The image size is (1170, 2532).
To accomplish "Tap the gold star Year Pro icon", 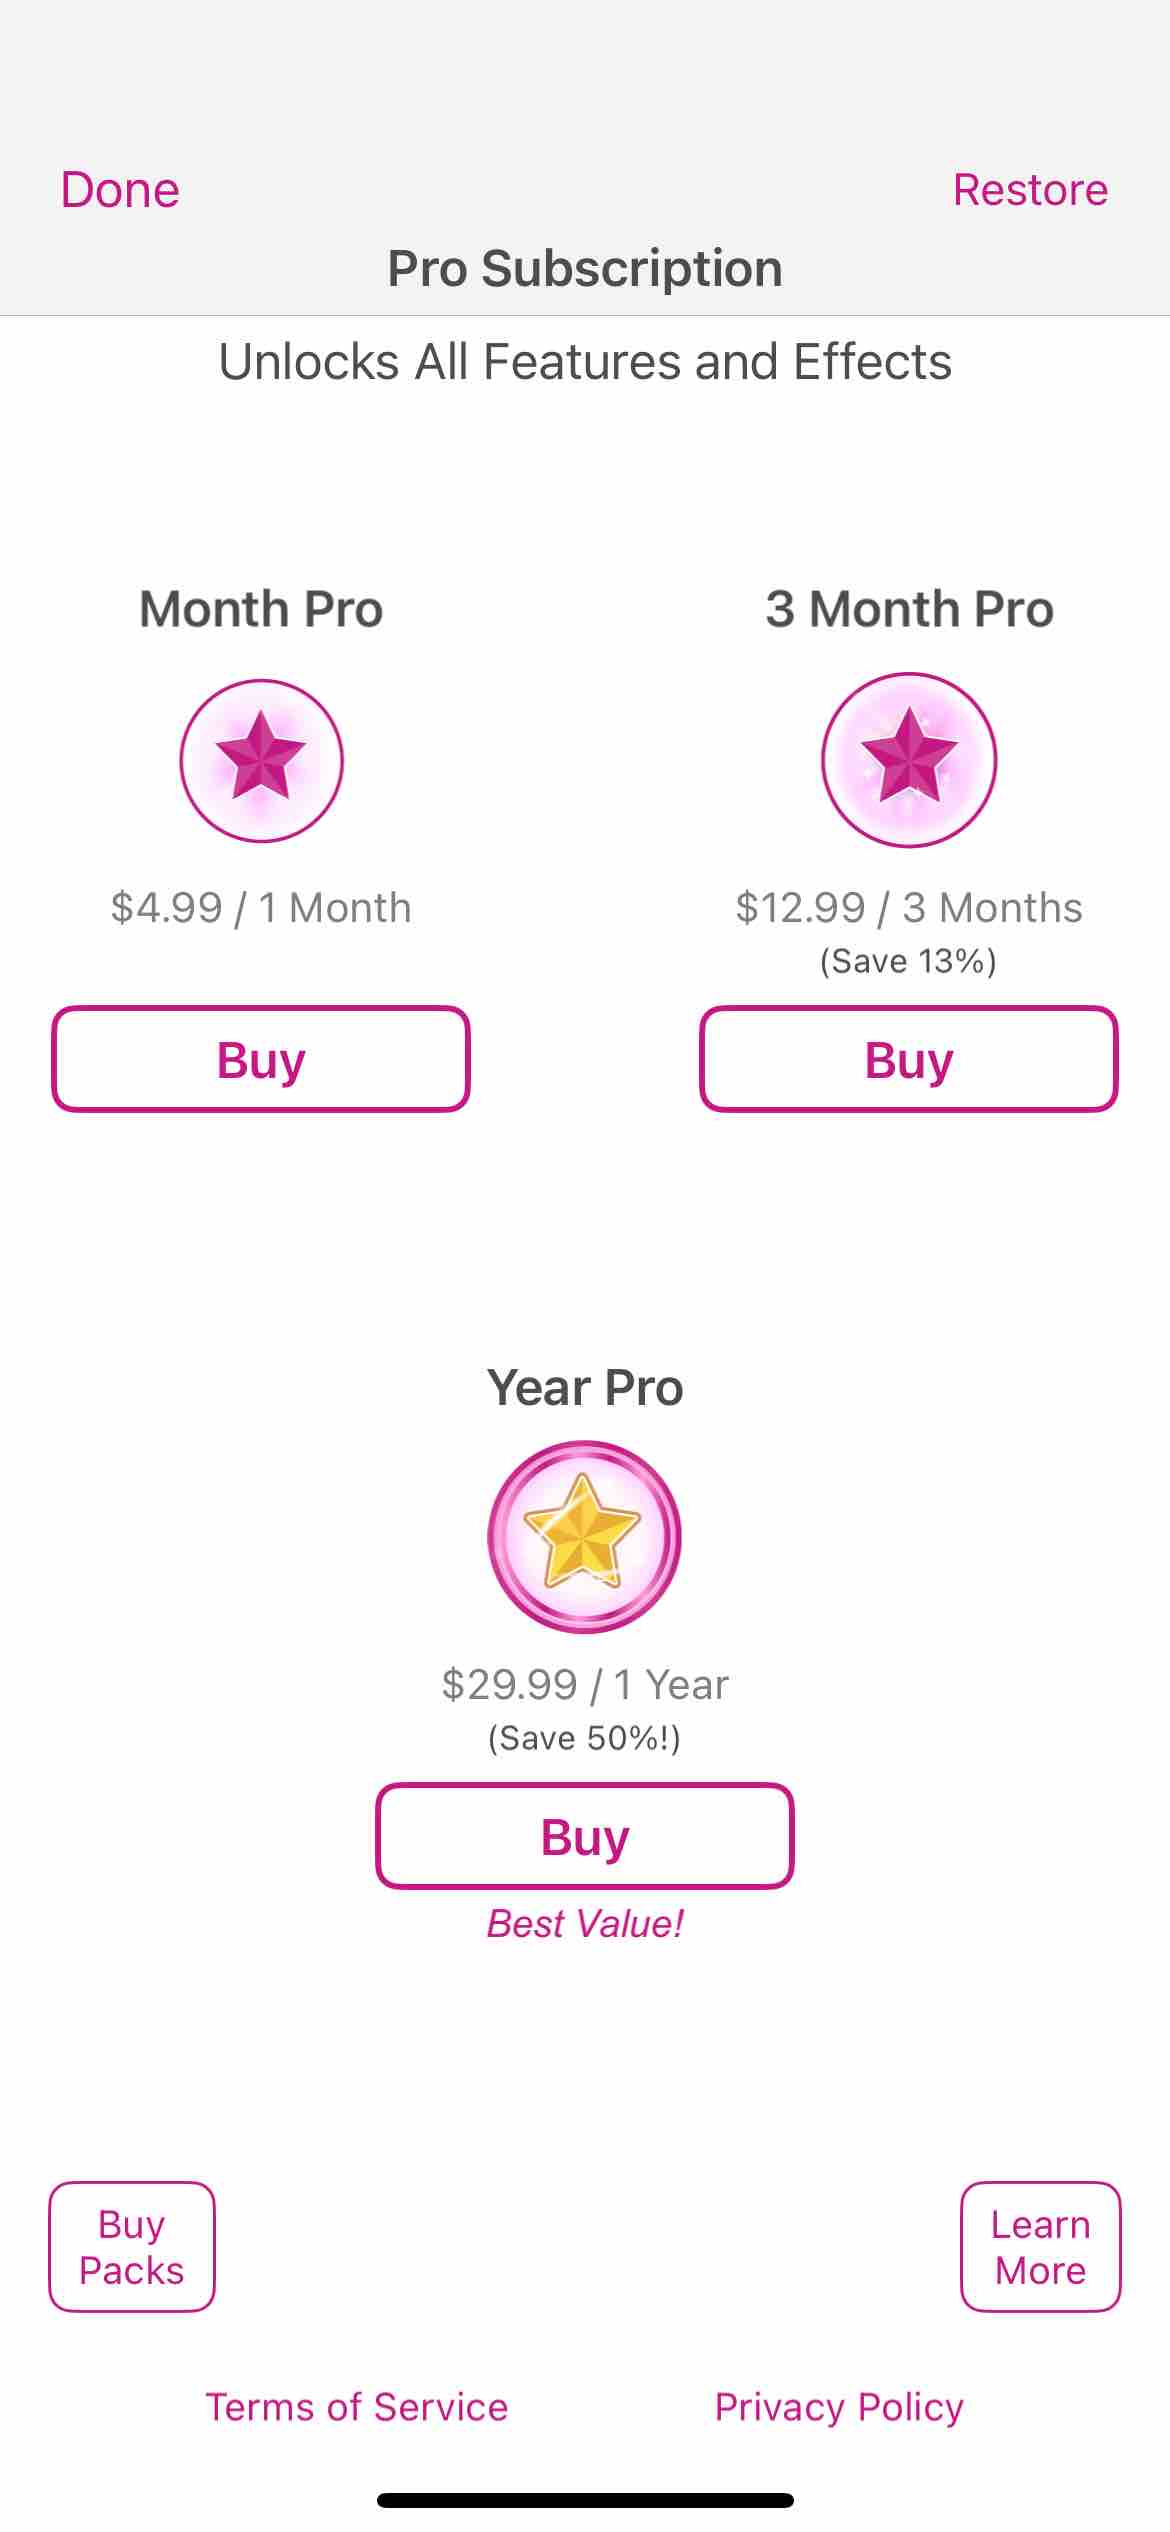I will pyautogui.click(x=585, y=1537).
